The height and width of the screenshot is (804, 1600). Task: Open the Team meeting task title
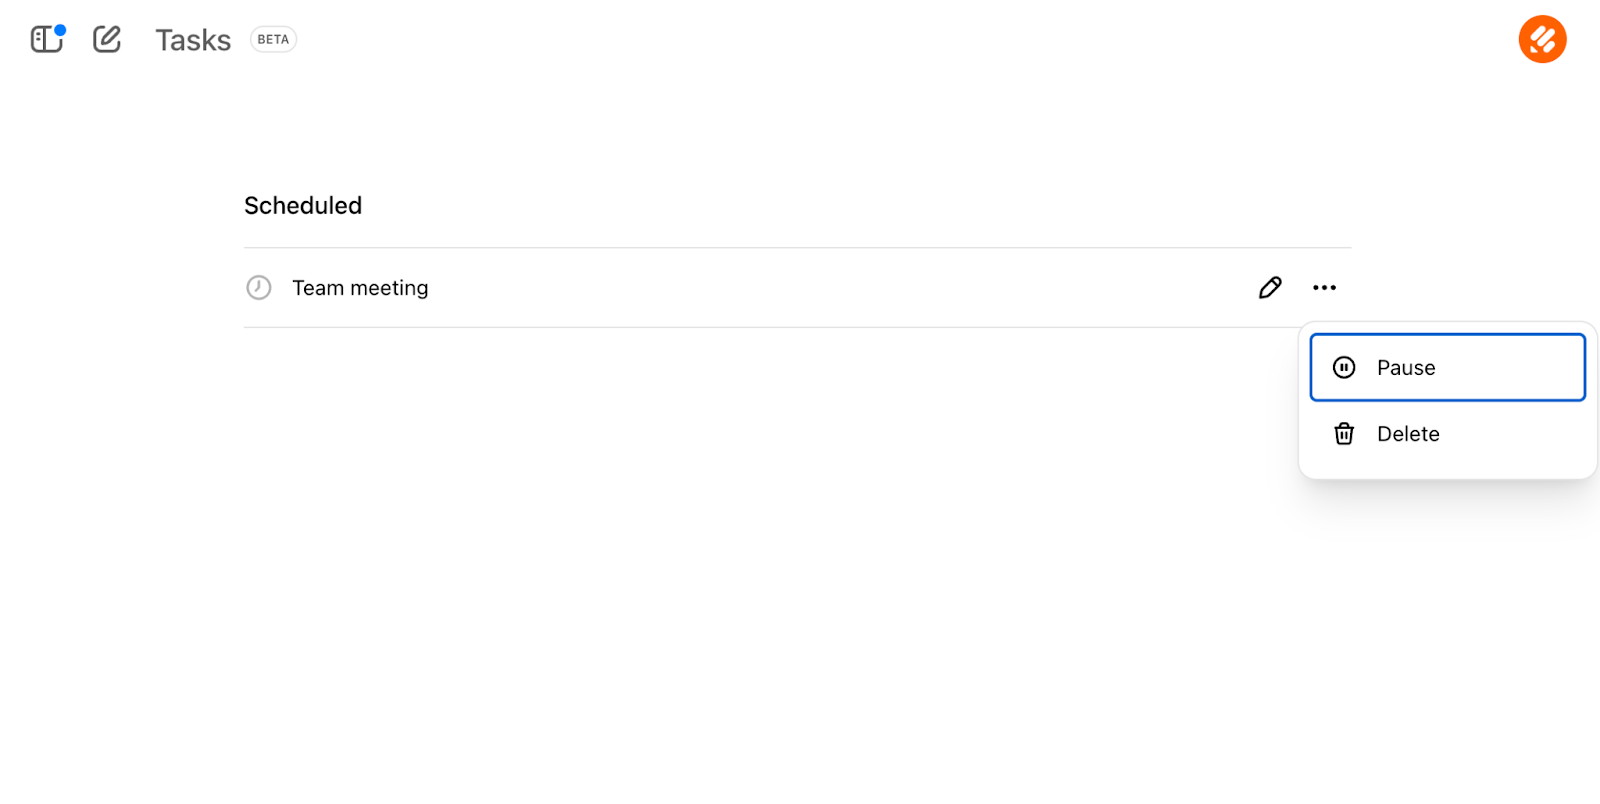coord(360,288)
